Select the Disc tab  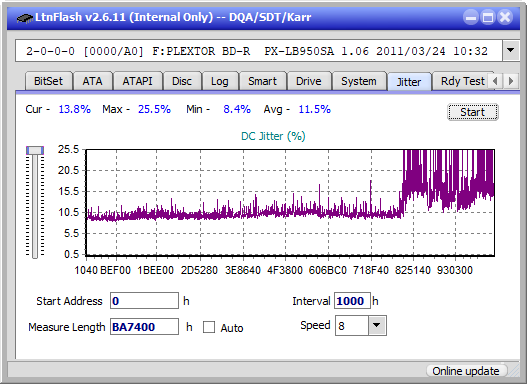[182, 81]
